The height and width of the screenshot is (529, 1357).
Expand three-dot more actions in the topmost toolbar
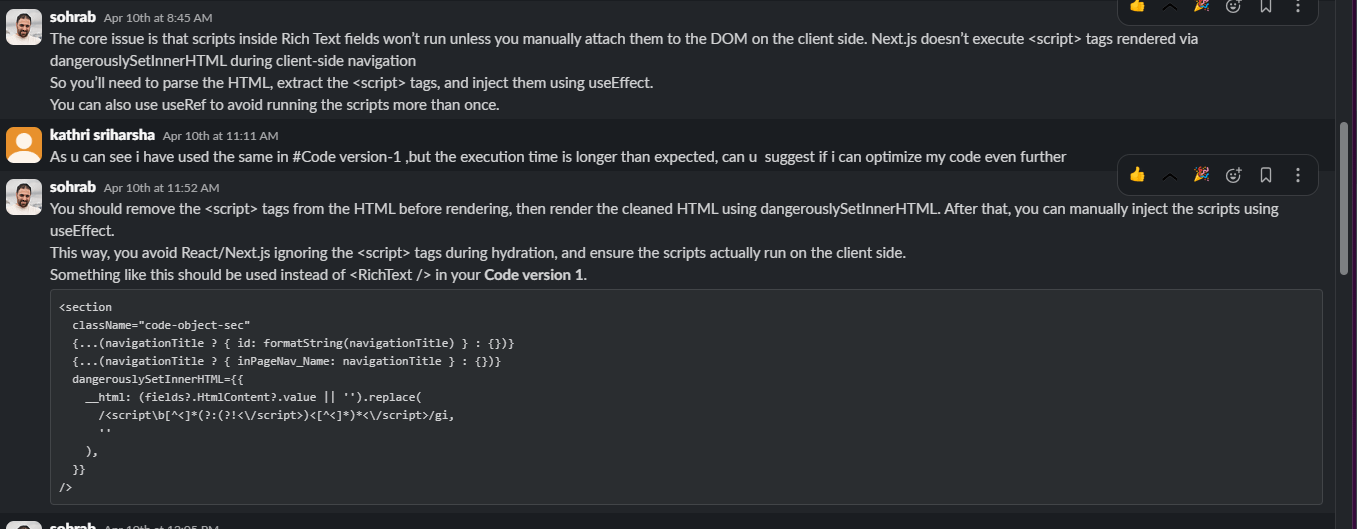[x=1298, y=6]
